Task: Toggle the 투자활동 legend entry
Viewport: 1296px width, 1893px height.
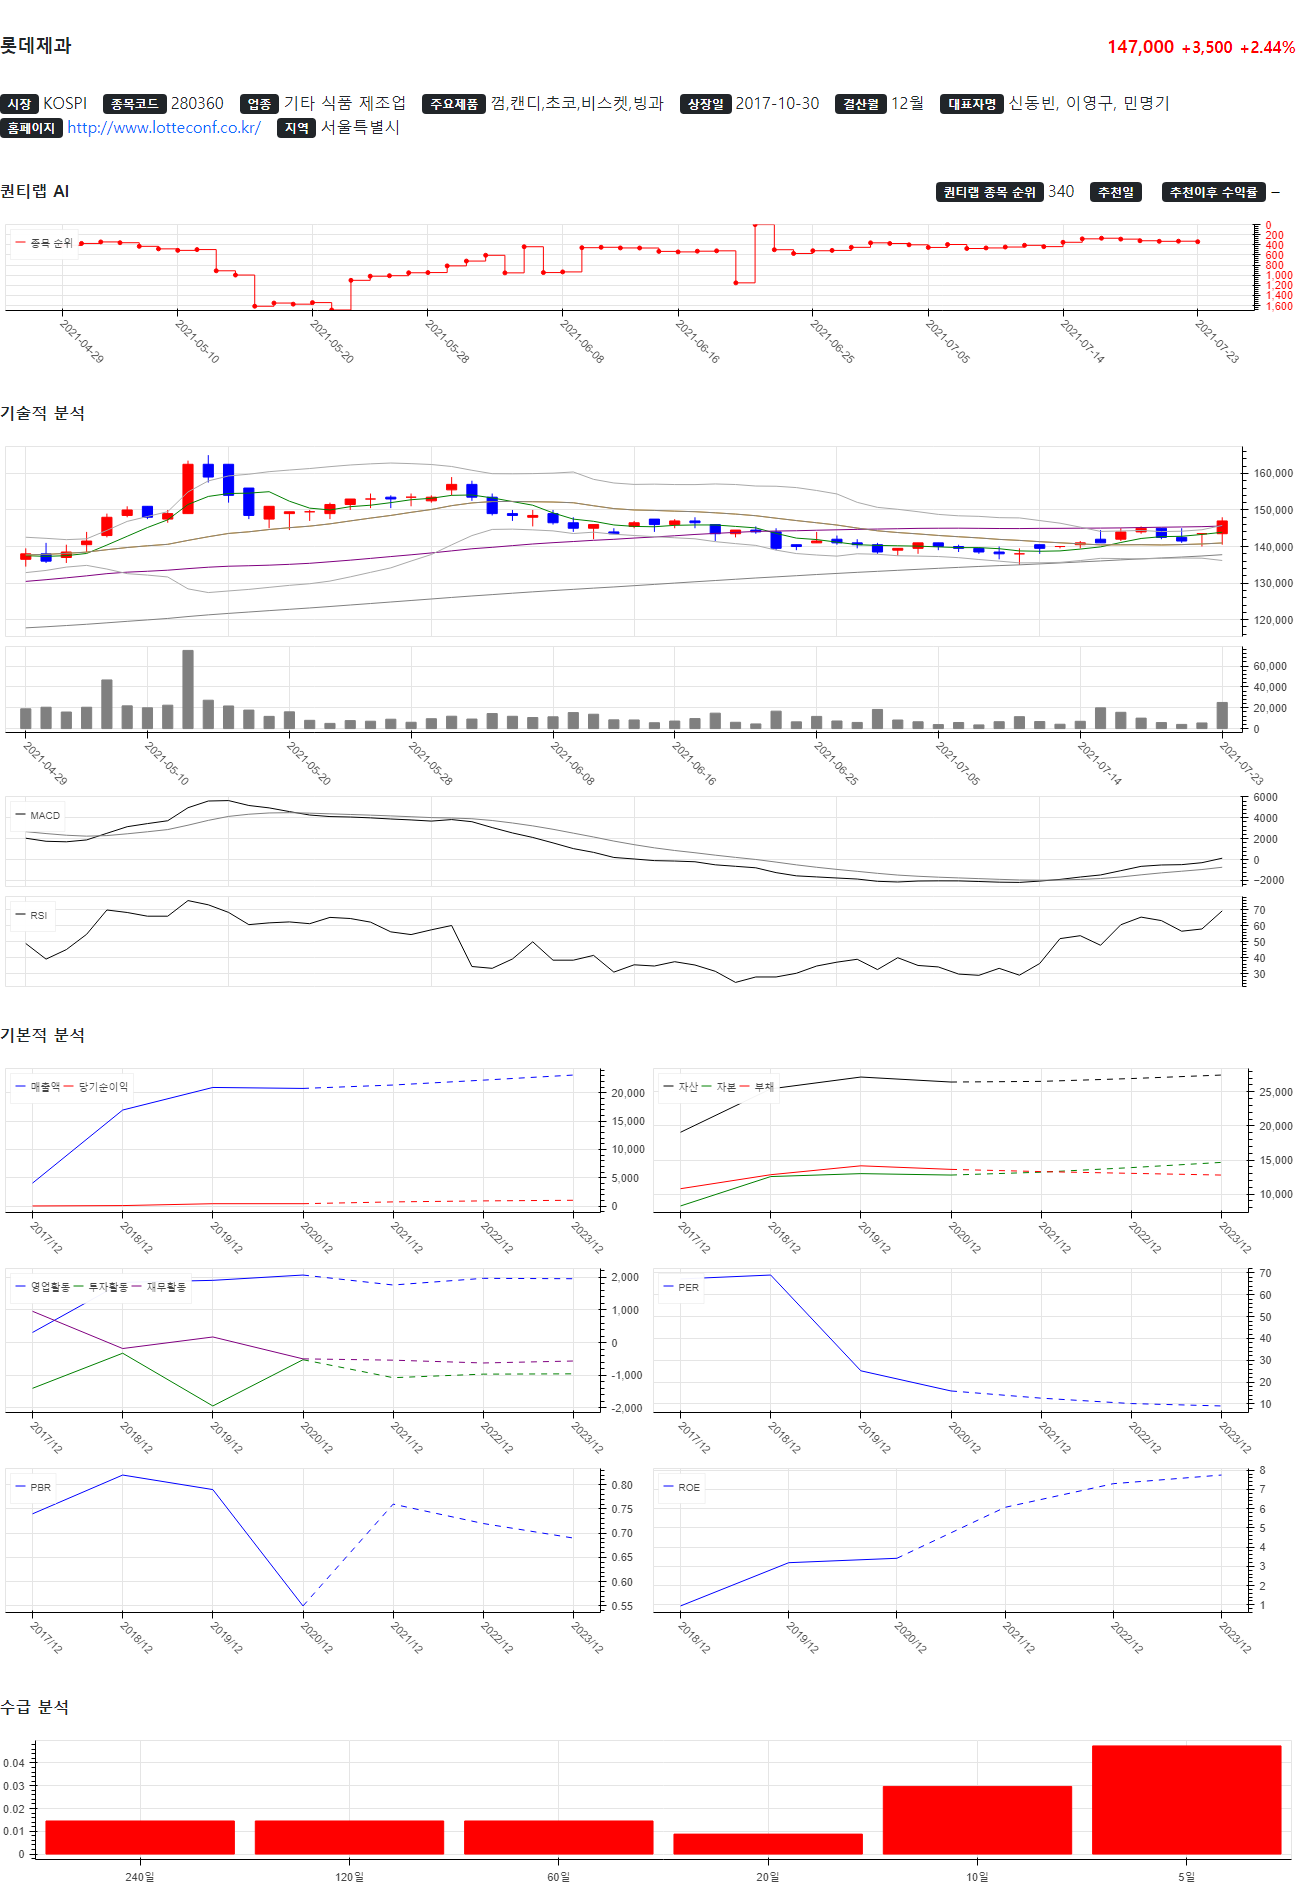Action: point(101,1288)
